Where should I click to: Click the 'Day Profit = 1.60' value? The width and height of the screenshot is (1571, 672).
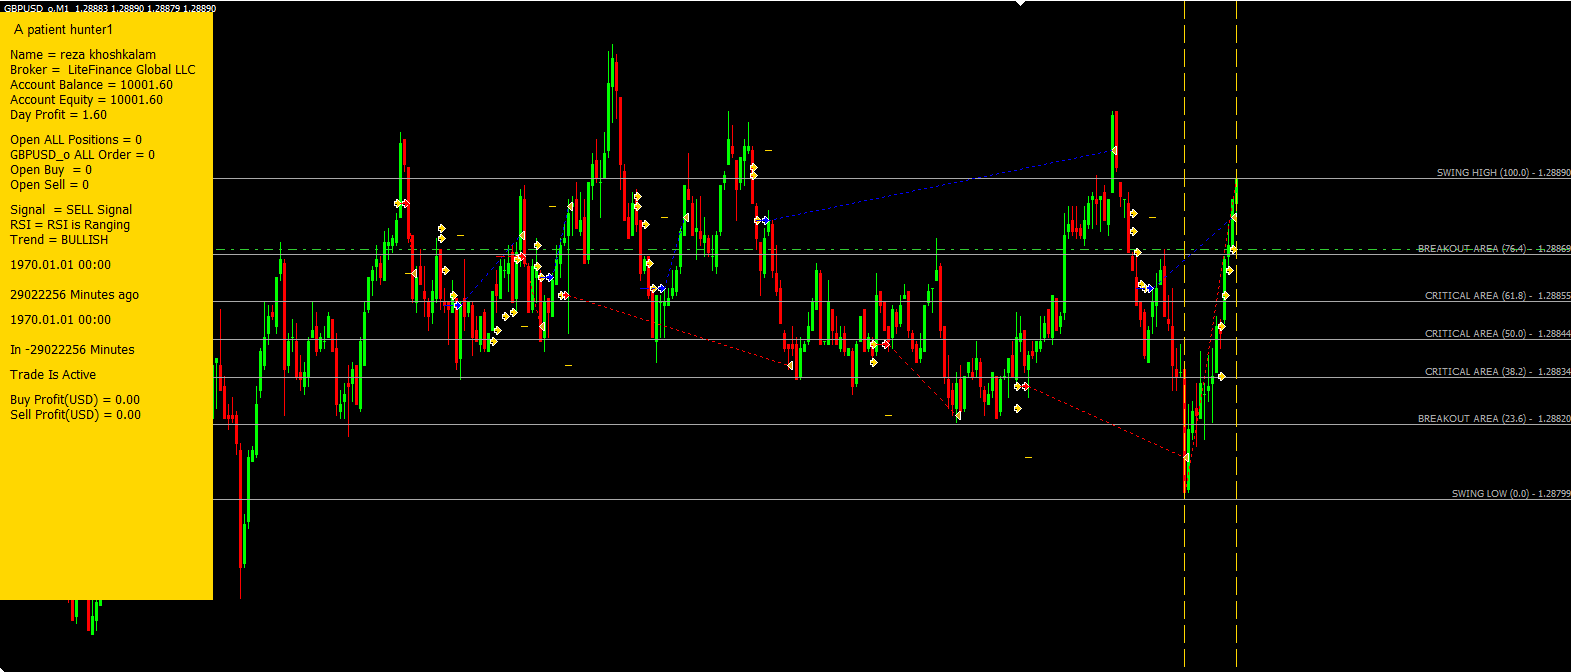pyautogui.click(x=58, y=115)
